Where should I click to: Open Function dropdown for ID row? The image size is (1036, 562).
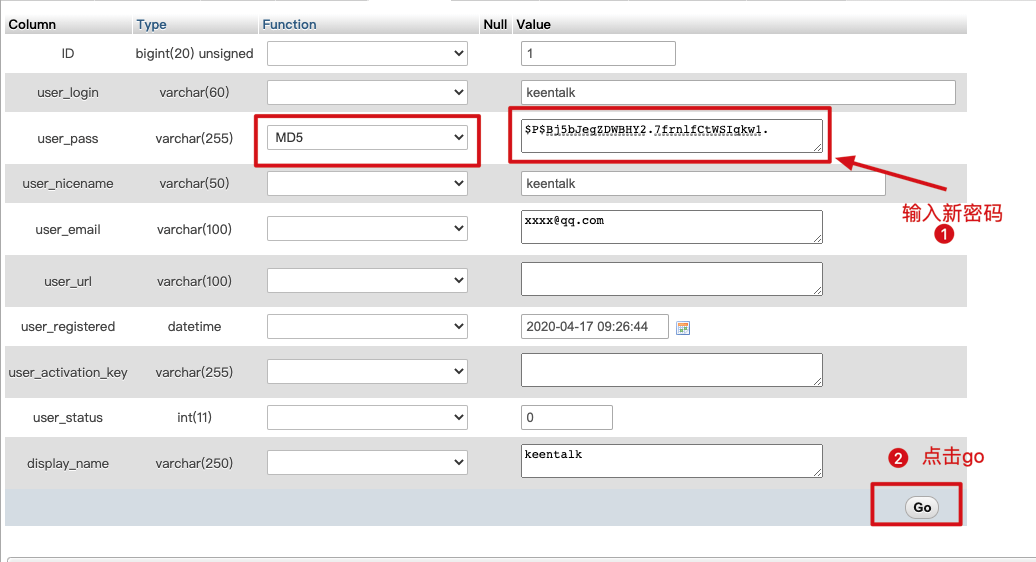coord(367,53)
